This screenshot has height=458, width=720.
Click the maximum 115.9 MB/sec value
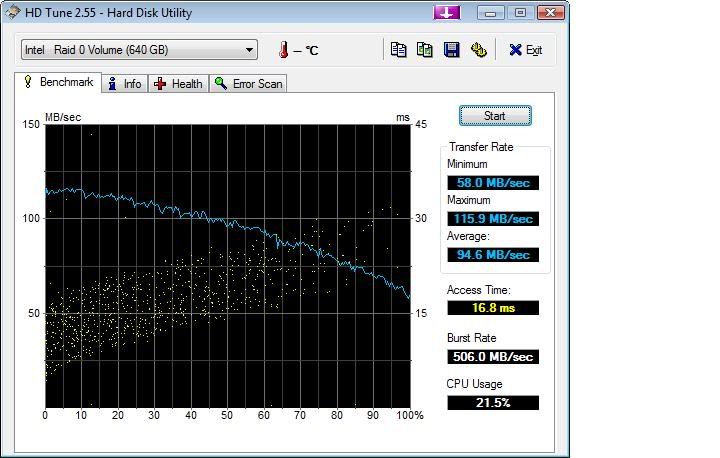point(493,219)
